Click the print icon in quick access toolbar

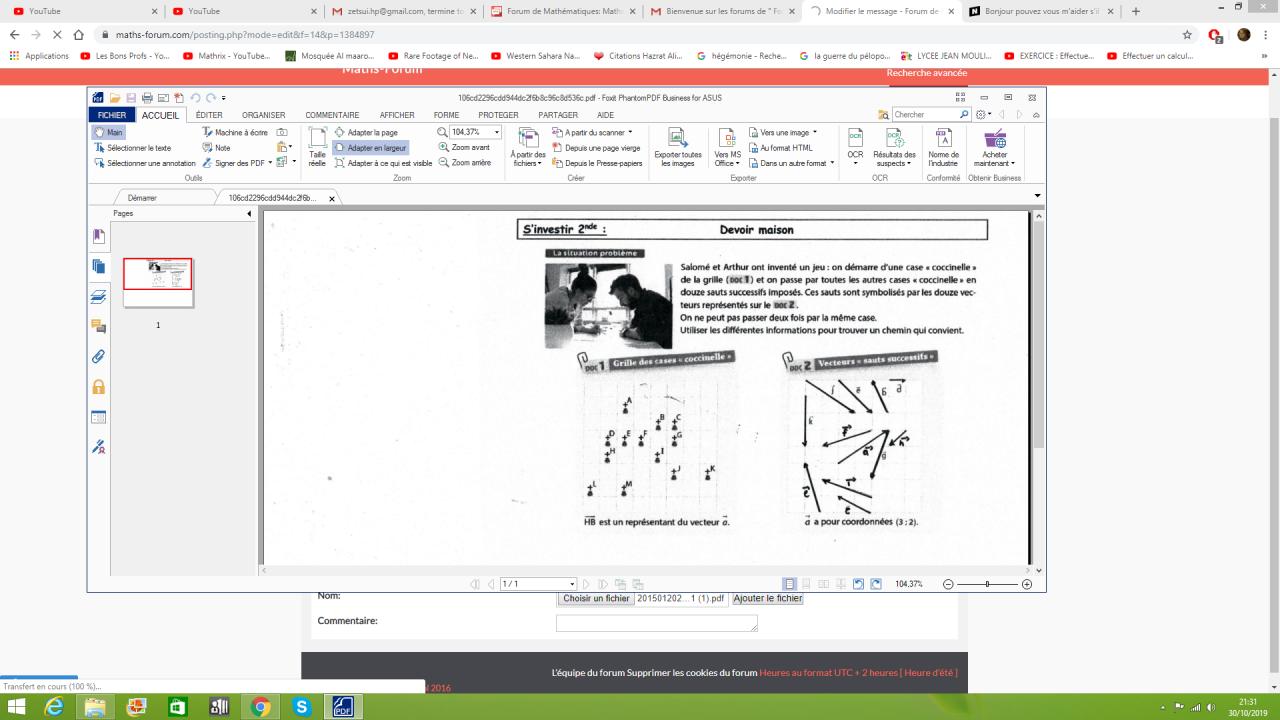(147, 98)
